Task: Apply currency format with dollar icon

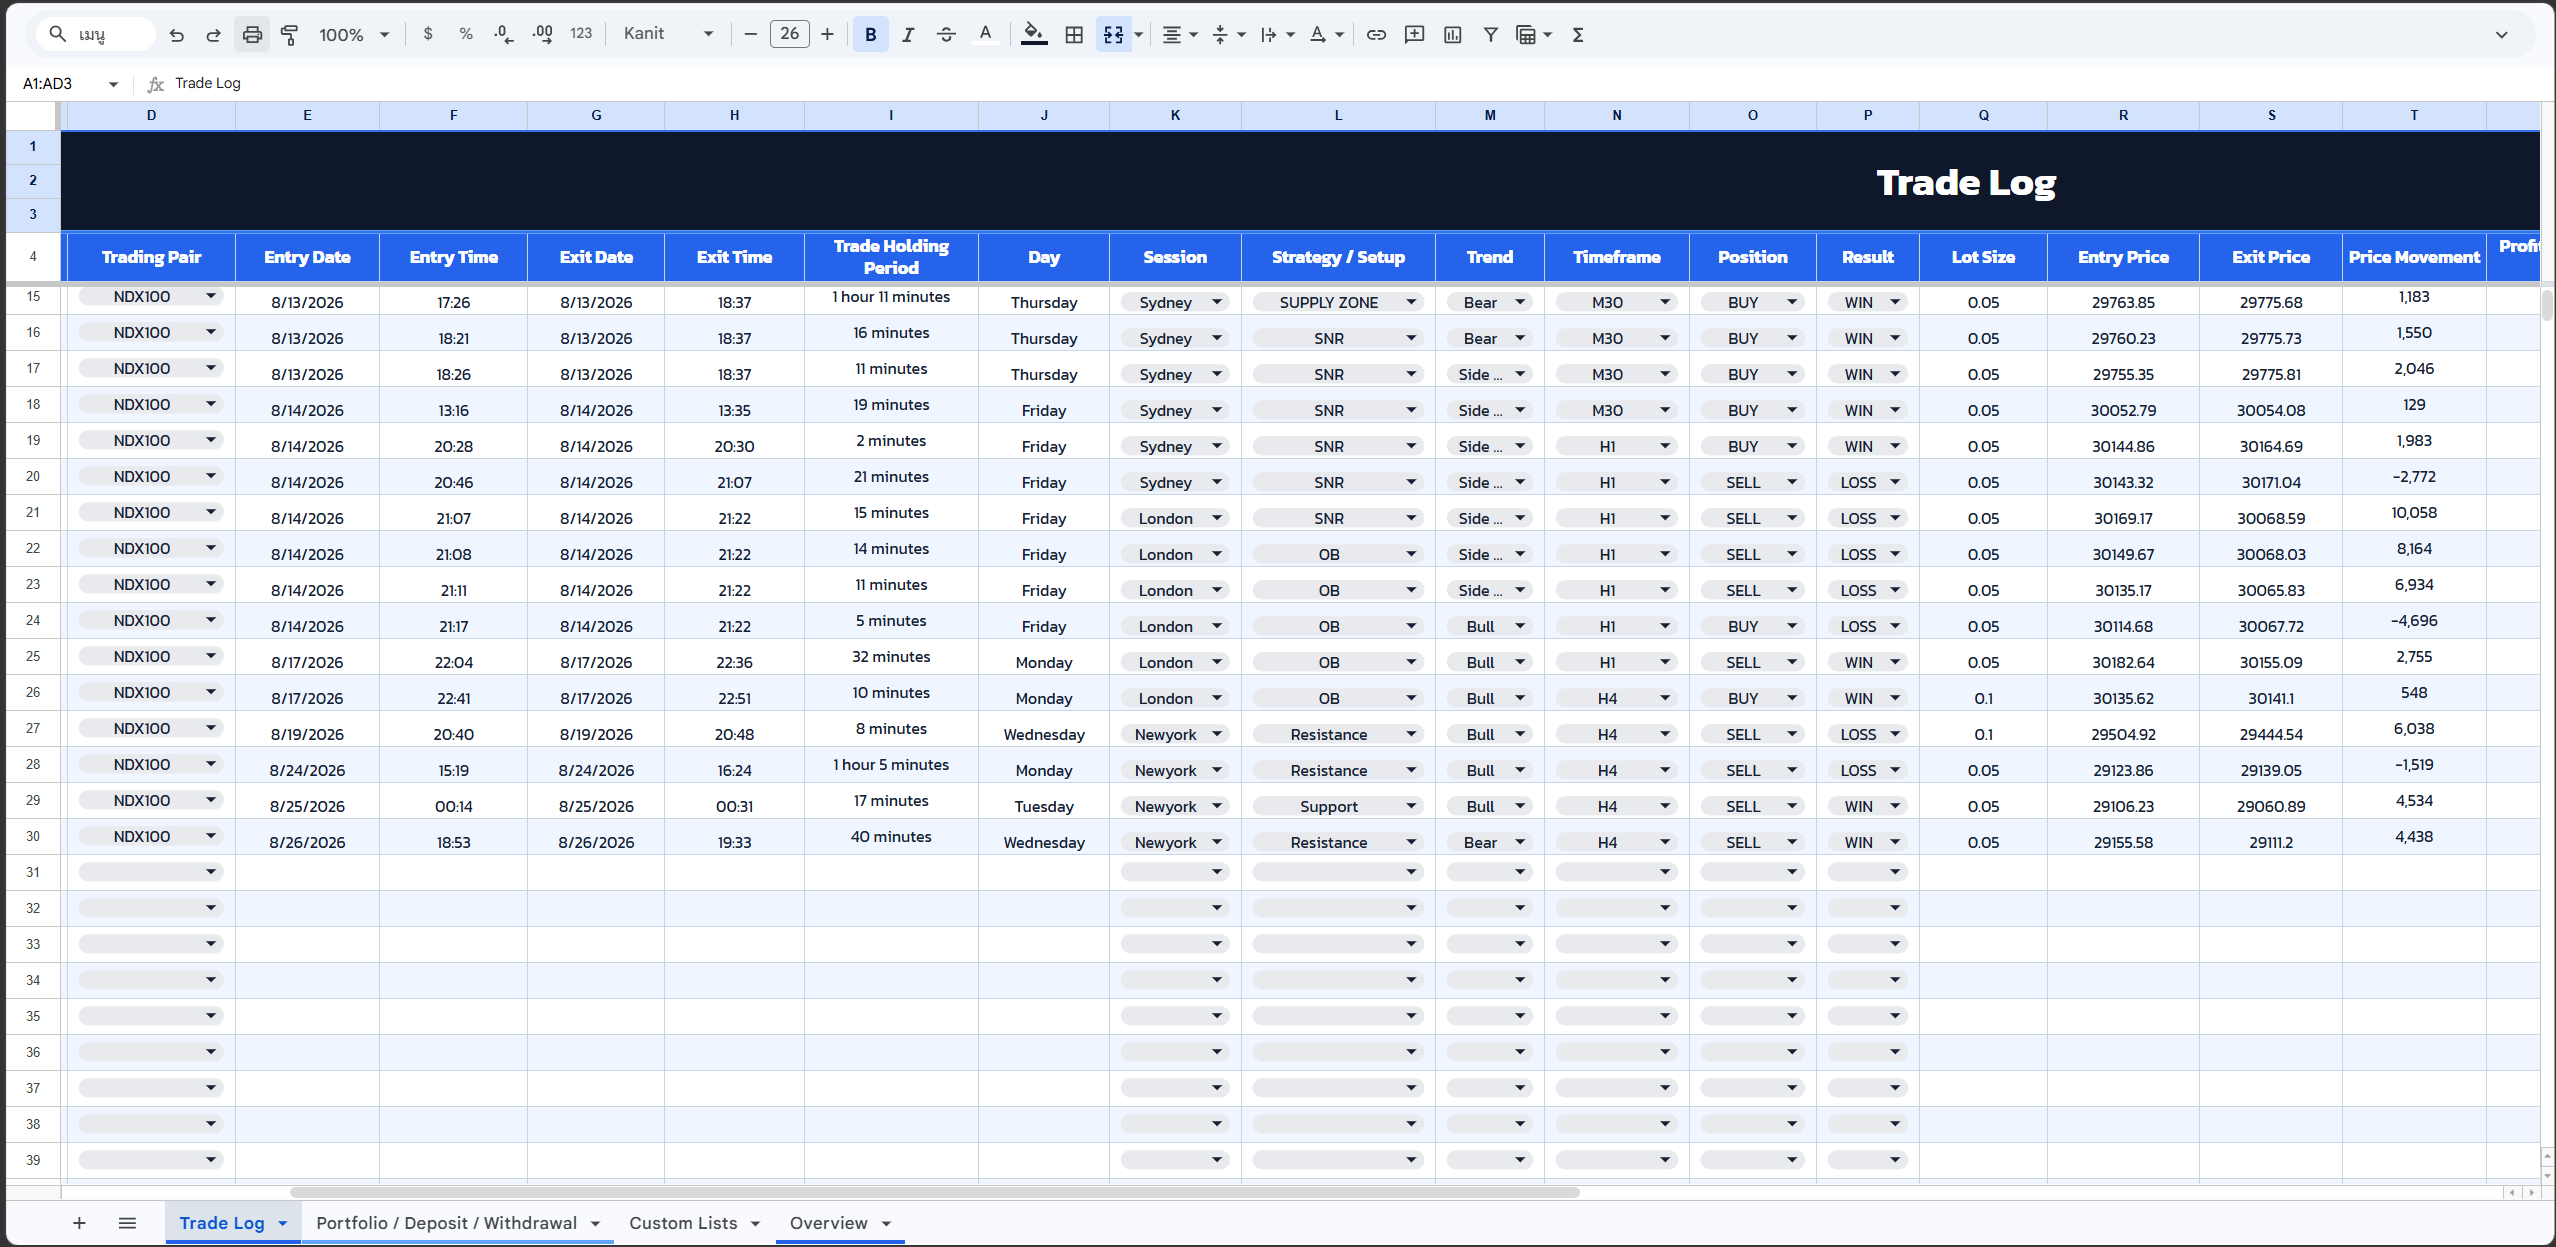Action: pos(428,34)
